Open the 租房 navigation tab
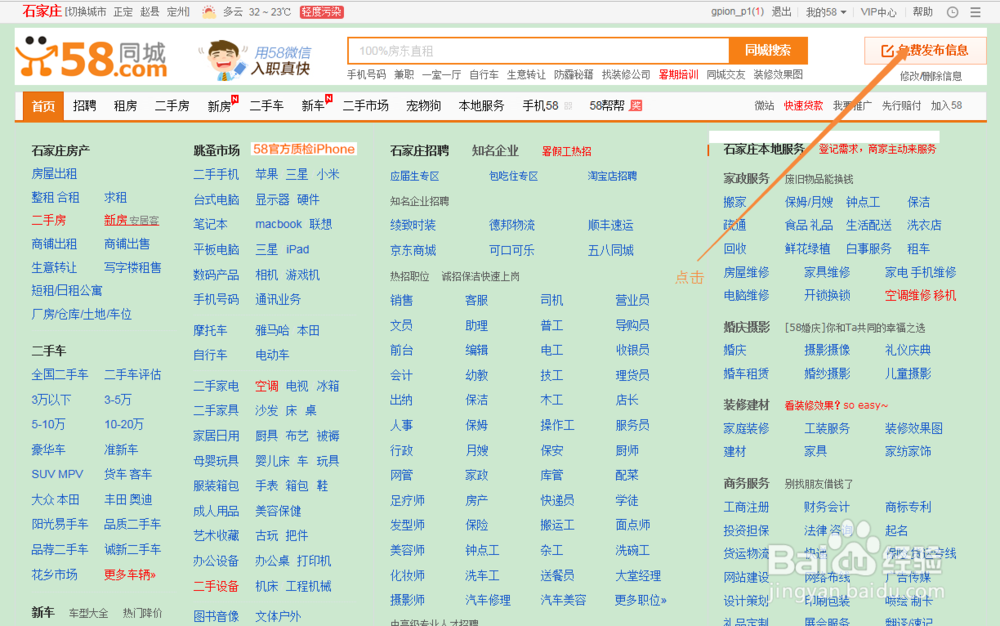Image resolution: width=1000 pixels, height=626 pixels. pyautogui.click(x=125, y=106)
